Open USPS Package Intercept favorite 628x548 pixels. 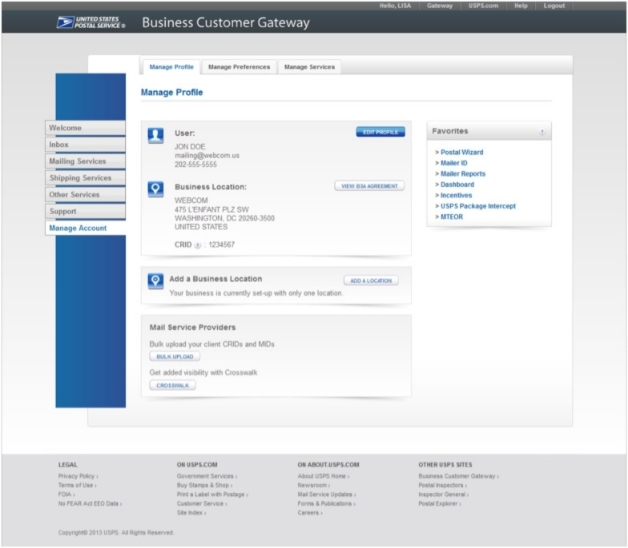tap(478, 206)
